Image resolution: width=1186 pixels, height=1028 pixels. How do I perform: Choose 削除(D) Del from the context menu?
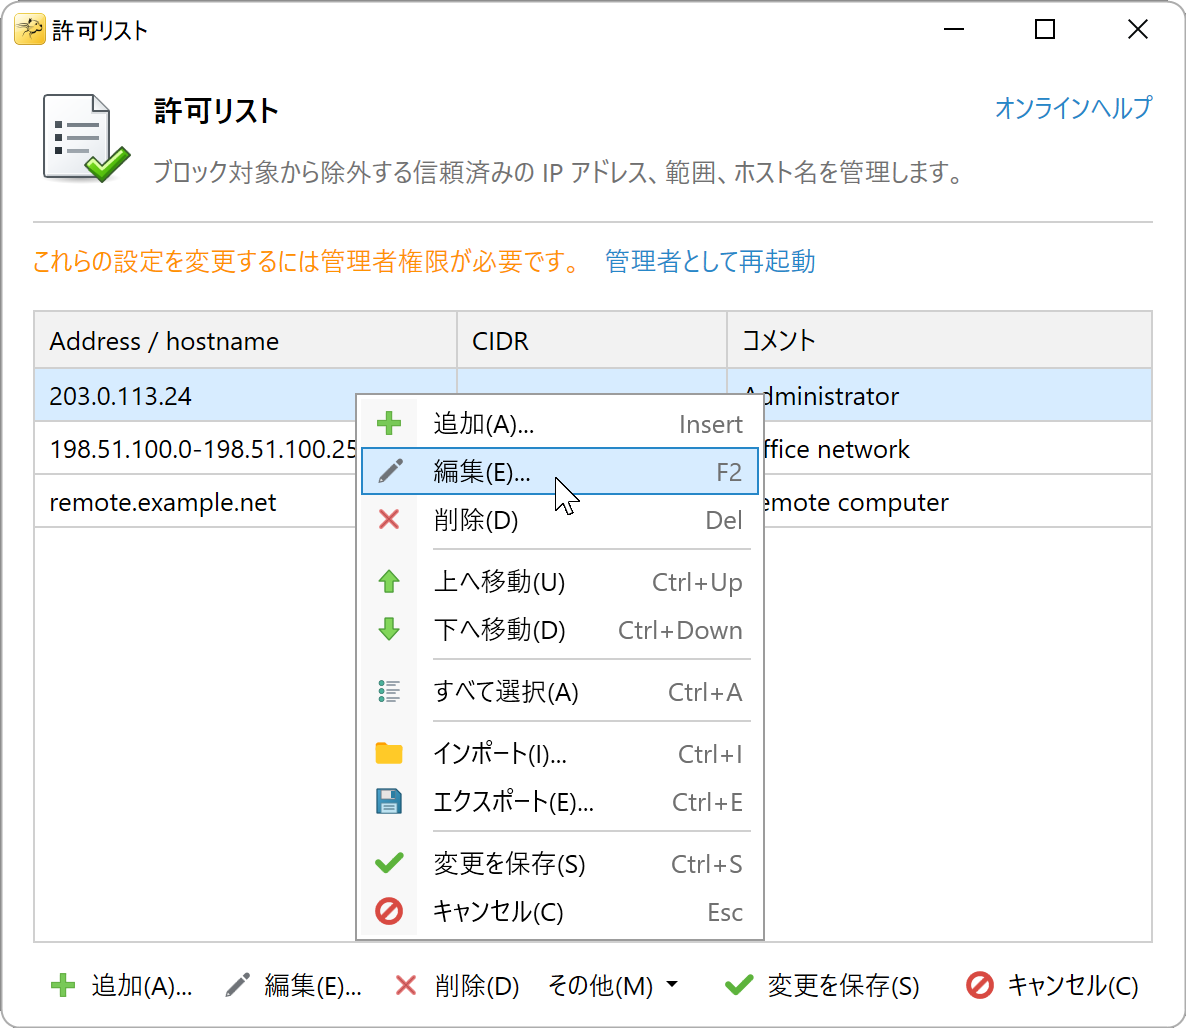[x=560, y=520]
